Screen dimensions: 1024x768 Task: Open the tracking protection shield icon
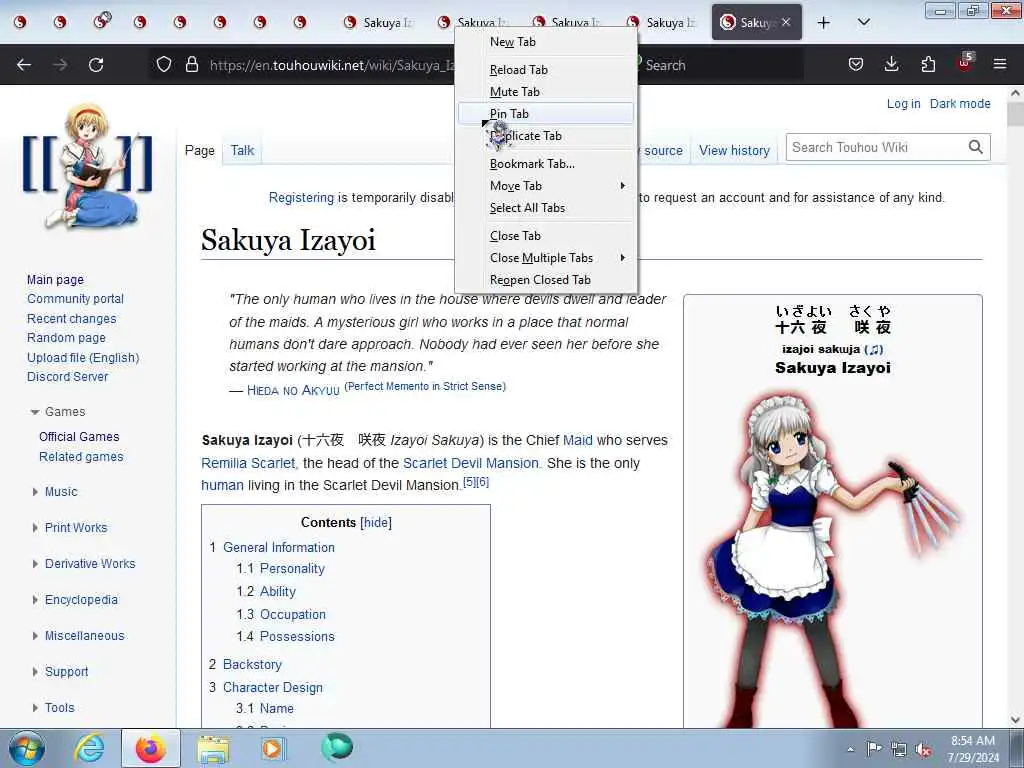(x=164, y=65)
